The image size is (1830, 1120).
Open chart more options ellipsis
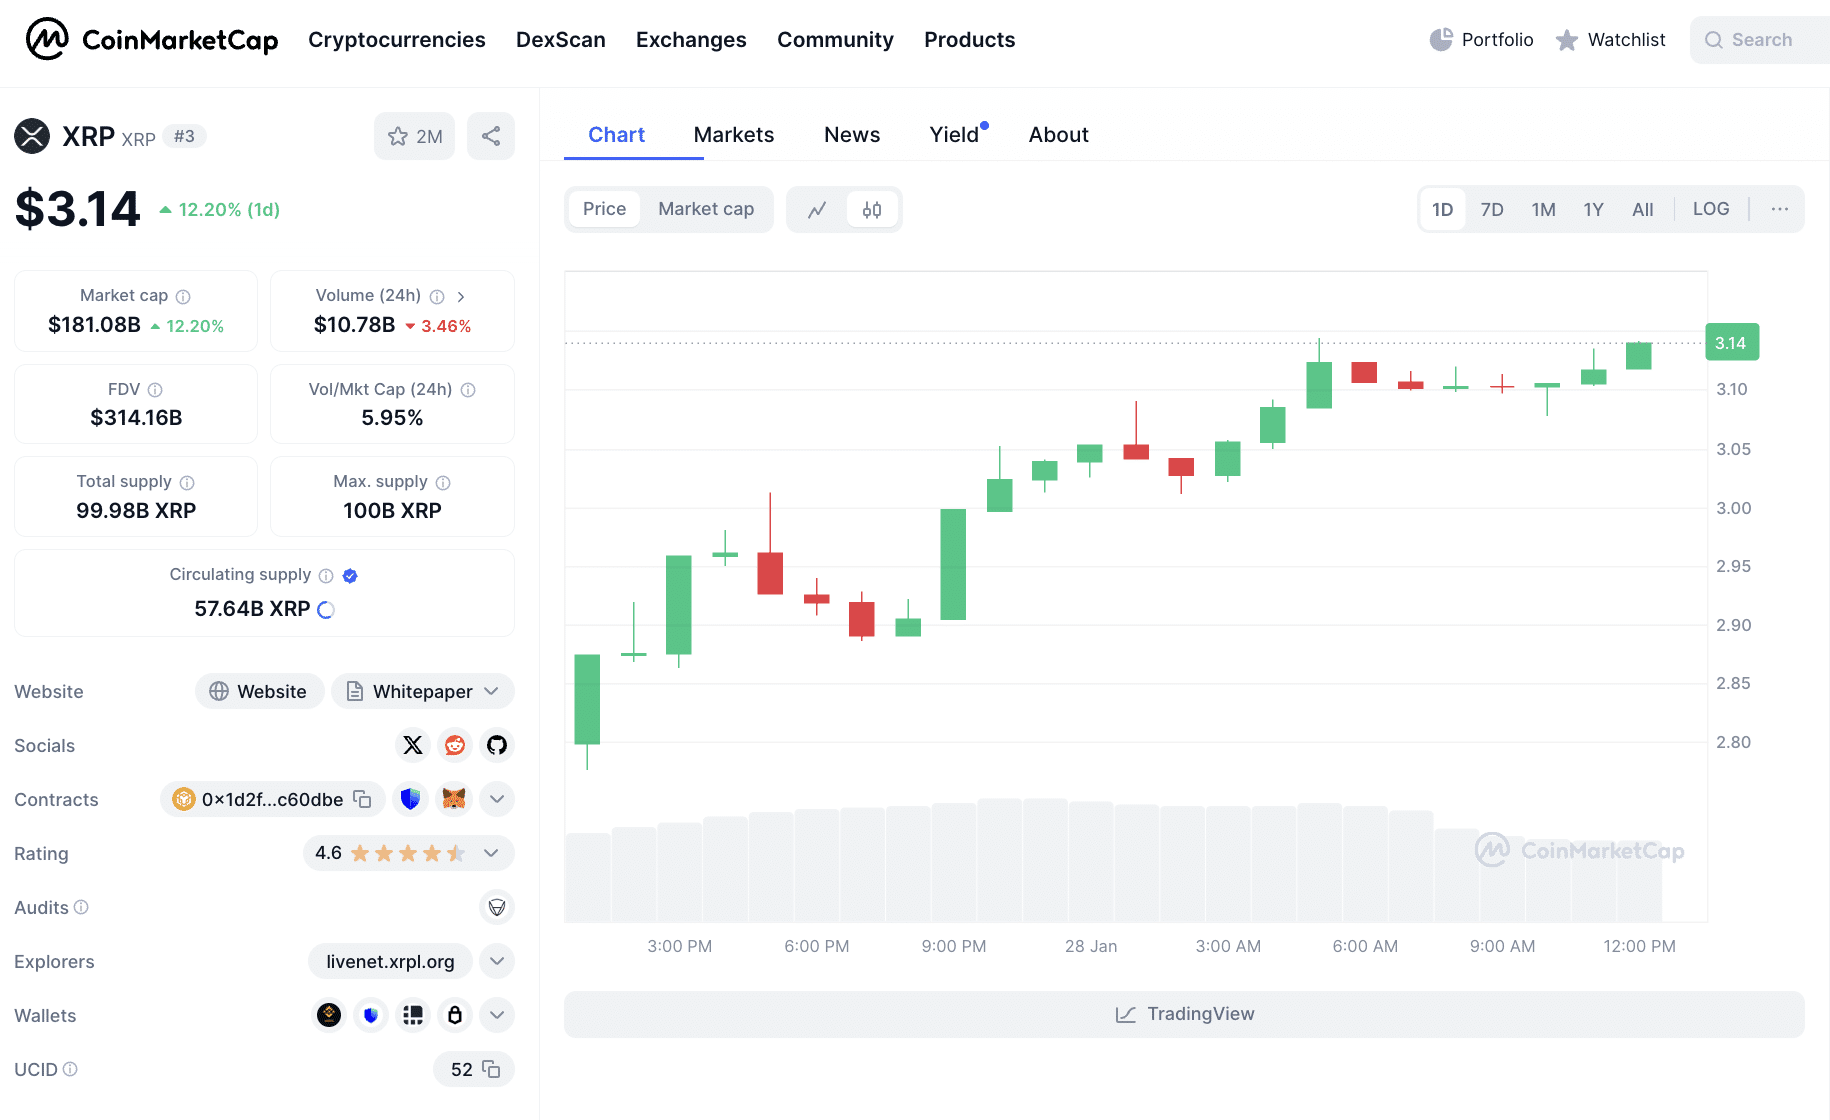tap(1780, 209)
